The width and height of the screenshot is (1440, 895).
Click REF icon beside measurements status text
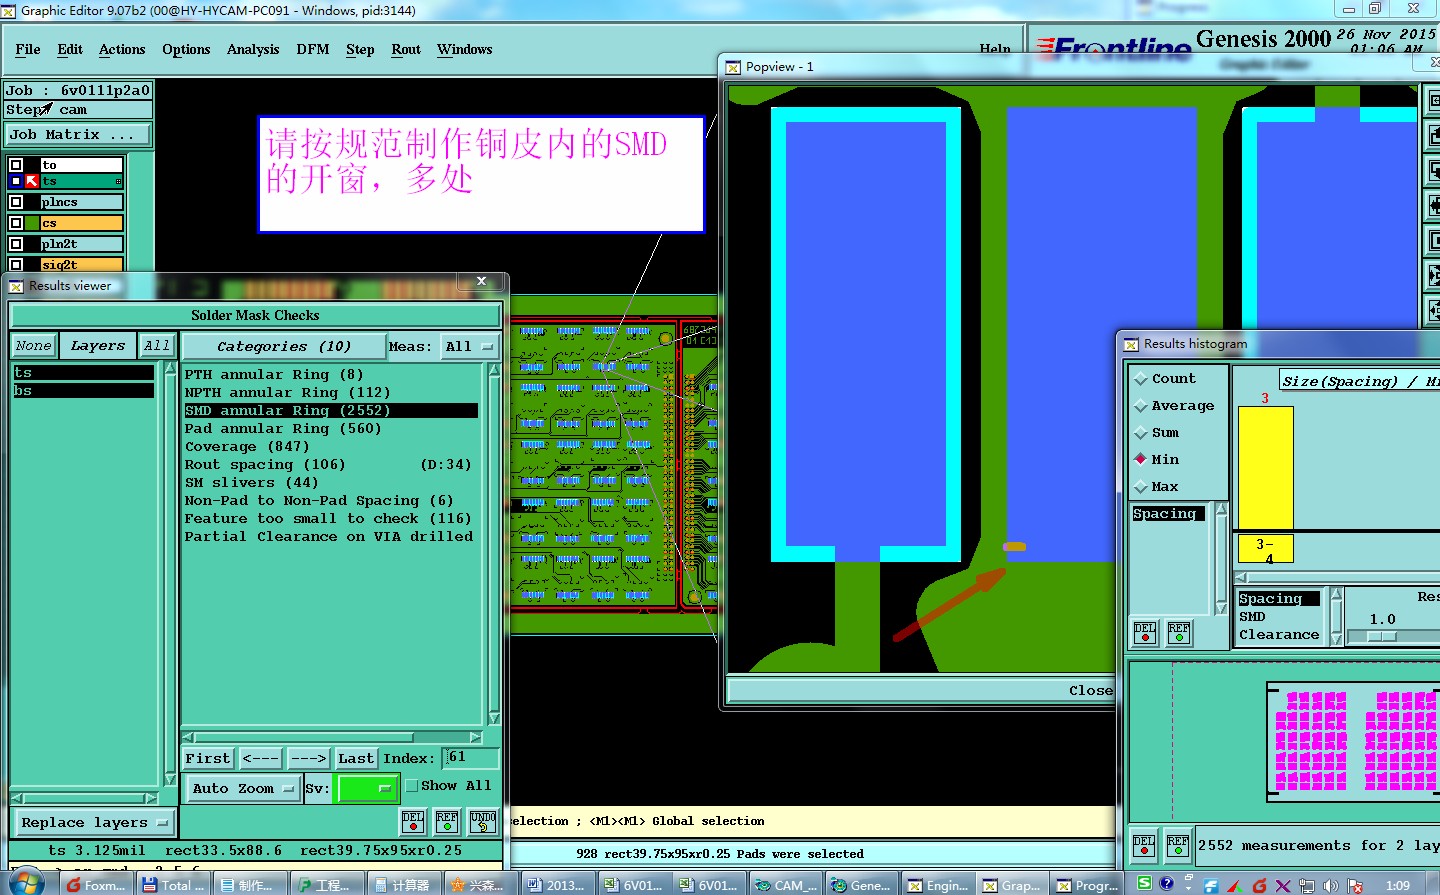click(x=1178, y=845)
